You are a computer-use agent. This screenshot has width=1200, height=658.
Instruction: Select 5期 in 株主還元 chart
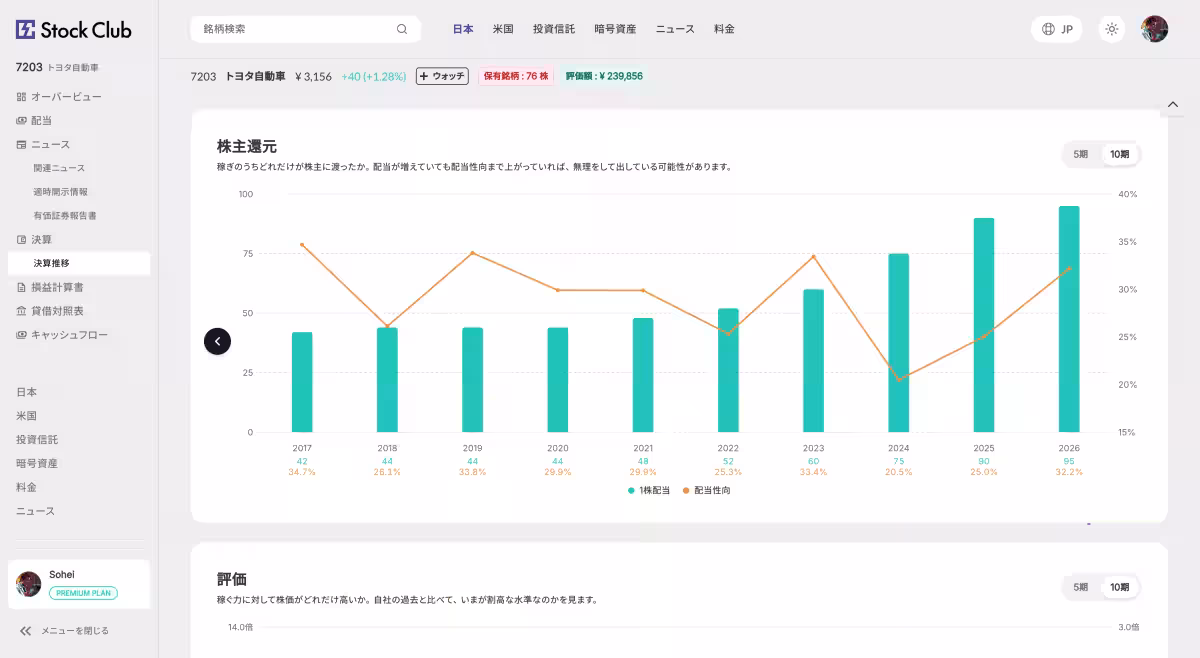tap(1081, 154)
